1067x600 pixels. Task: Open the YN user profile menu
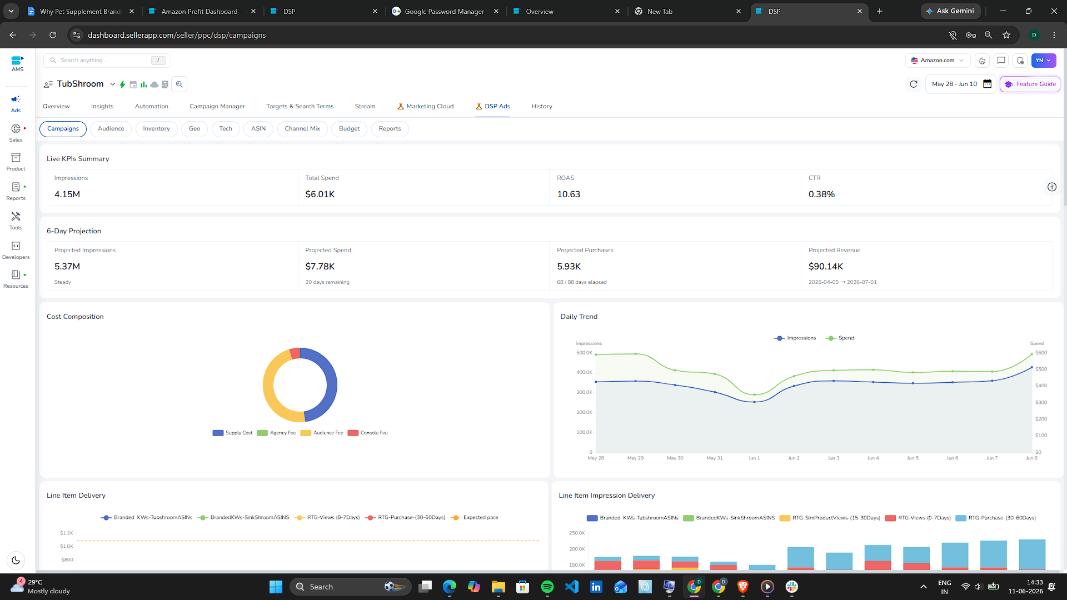click(x=1043, y=61)
